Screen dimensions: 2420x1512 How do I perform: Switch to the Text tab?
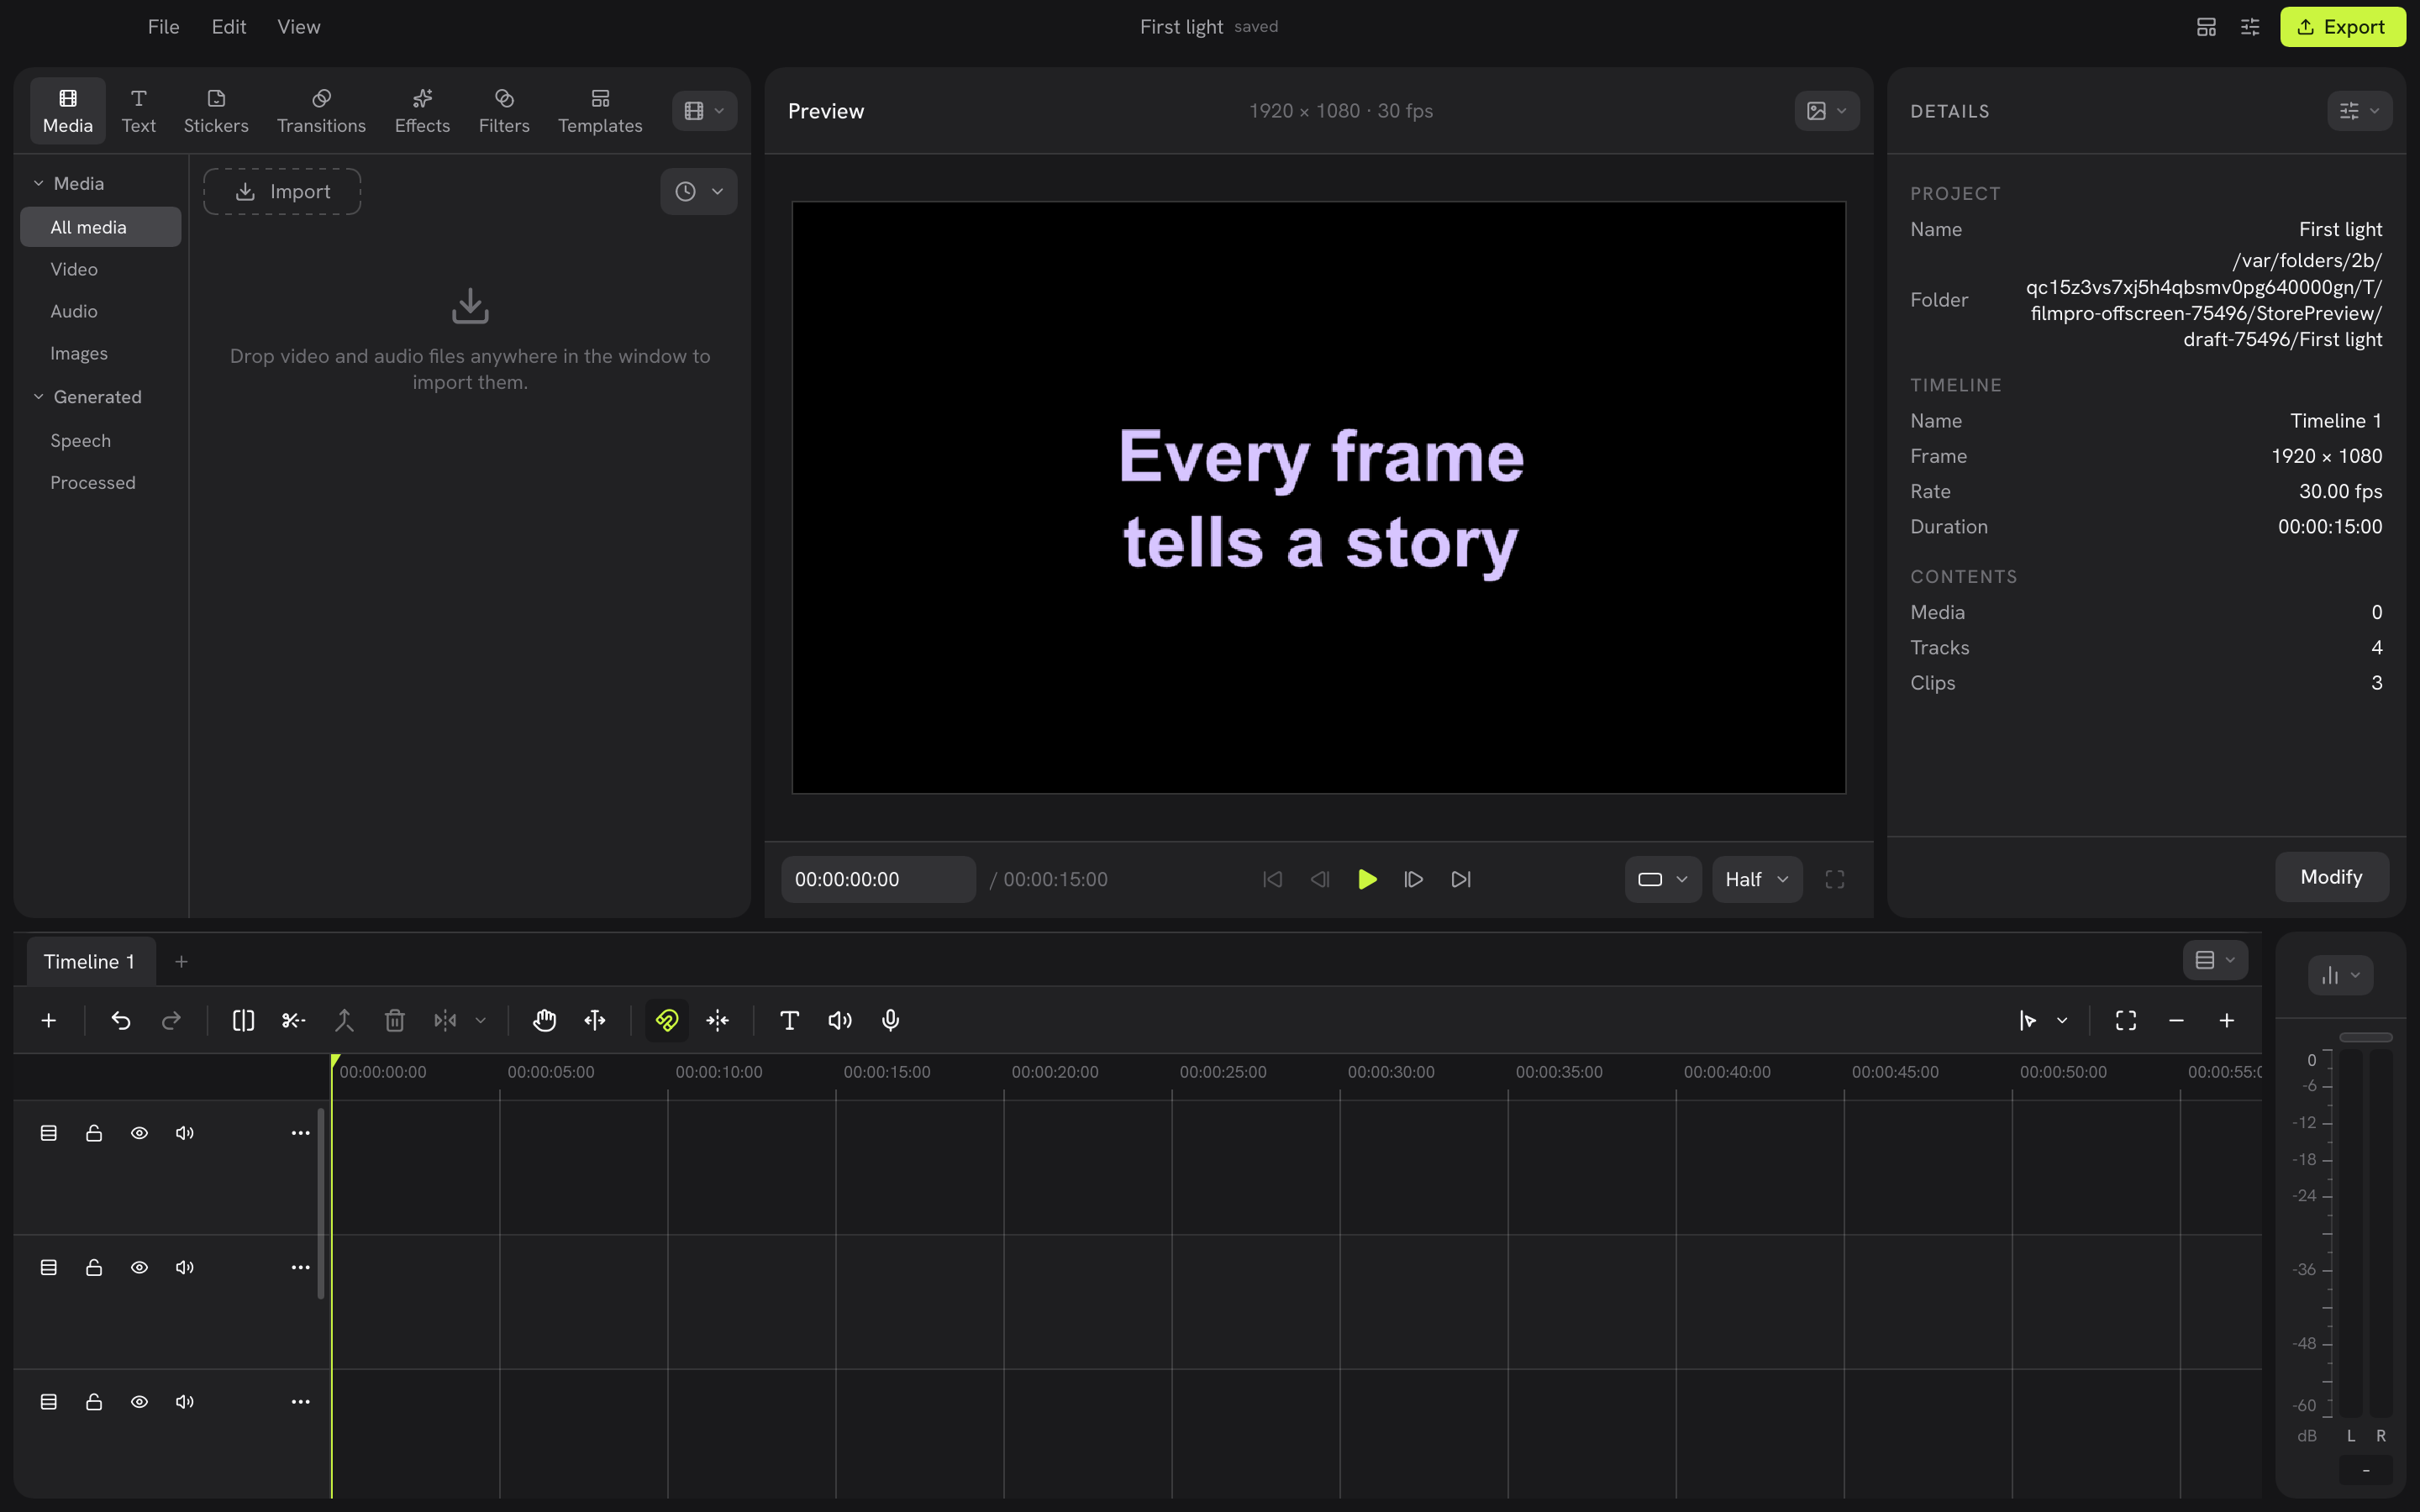[138, 111]
